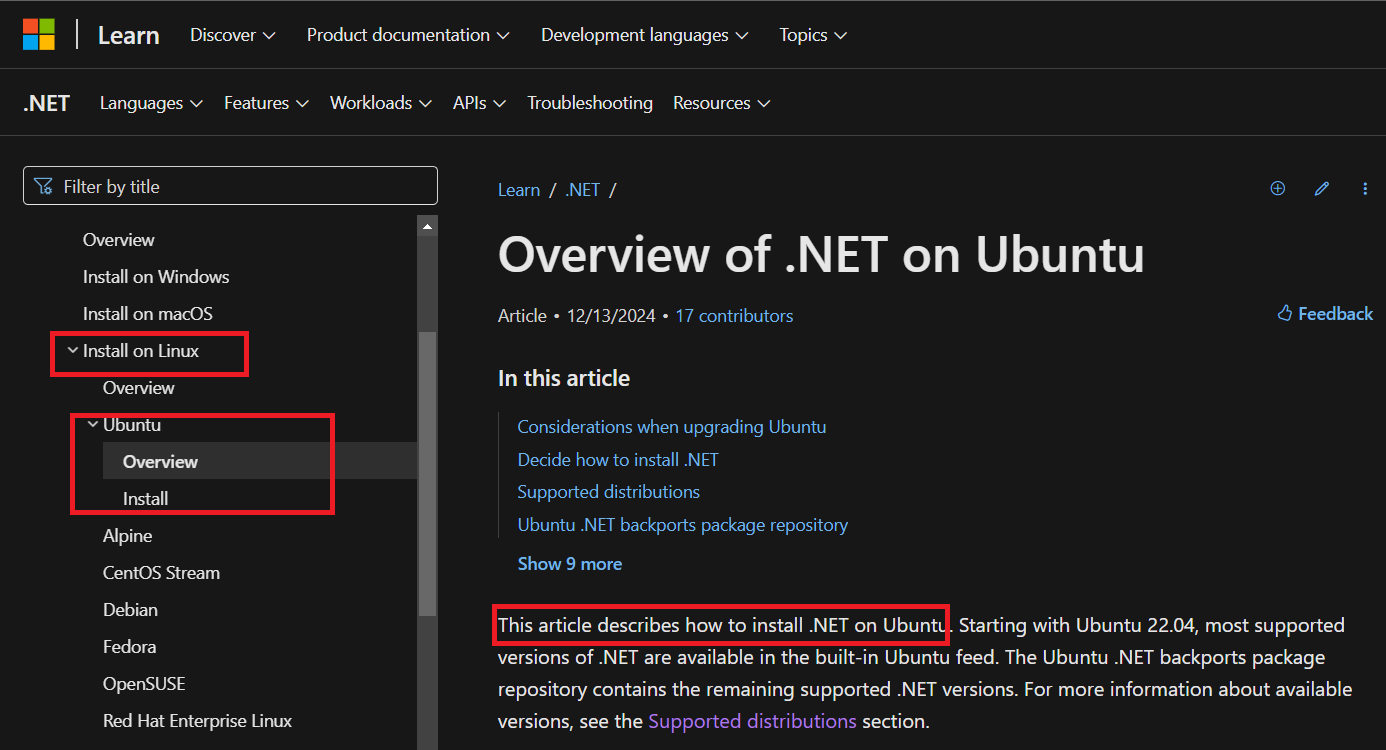Open the Fedora tree item

pos(129,647)
